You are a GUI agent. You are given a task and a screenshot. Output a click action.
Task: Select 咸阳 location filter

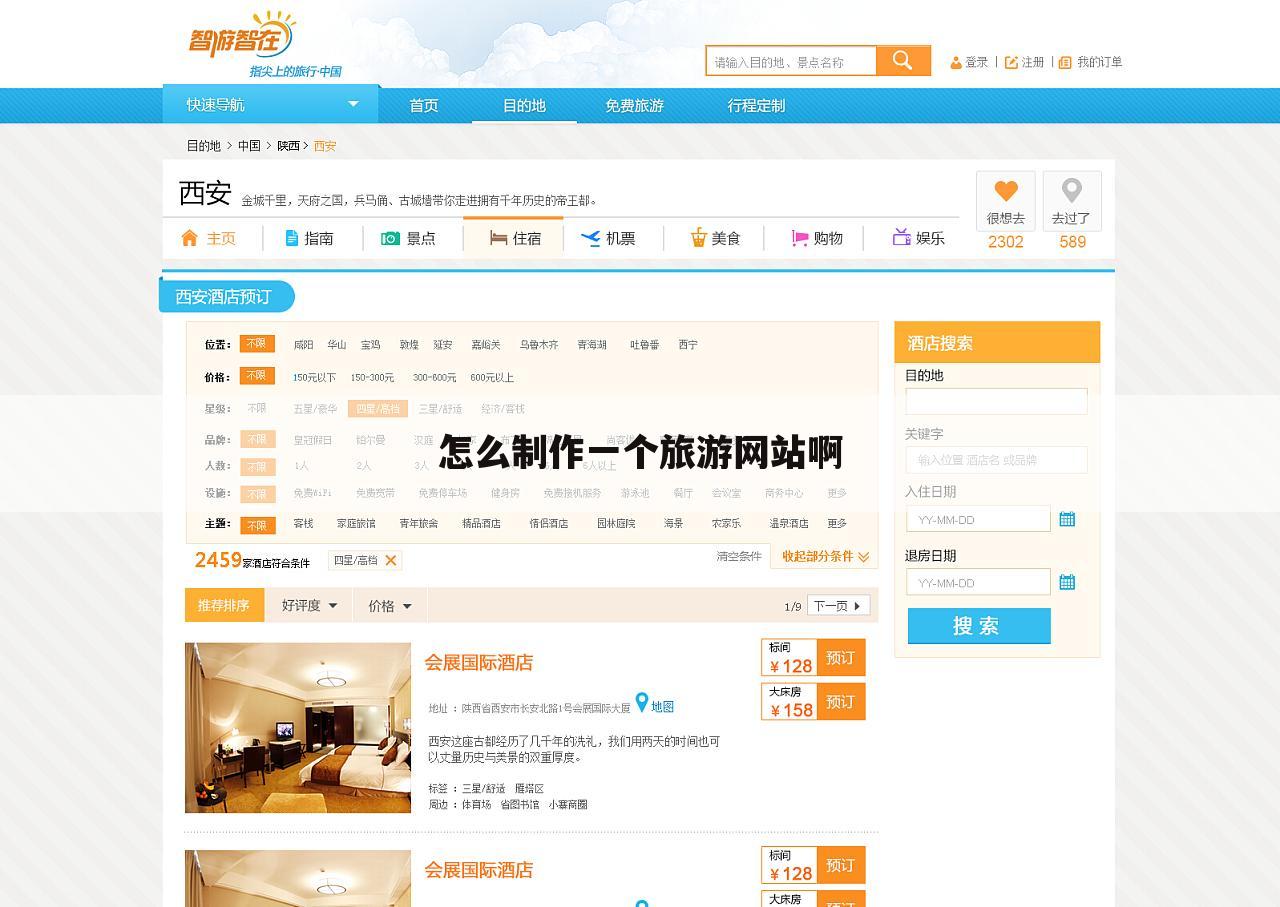pyautogui.click(x=304, y=345)
